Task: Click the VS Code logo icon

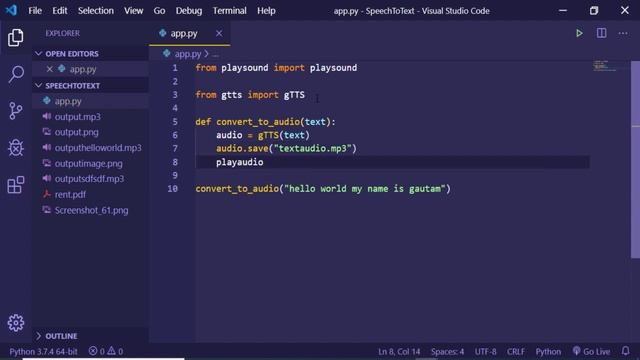Action: coord(11,10)
